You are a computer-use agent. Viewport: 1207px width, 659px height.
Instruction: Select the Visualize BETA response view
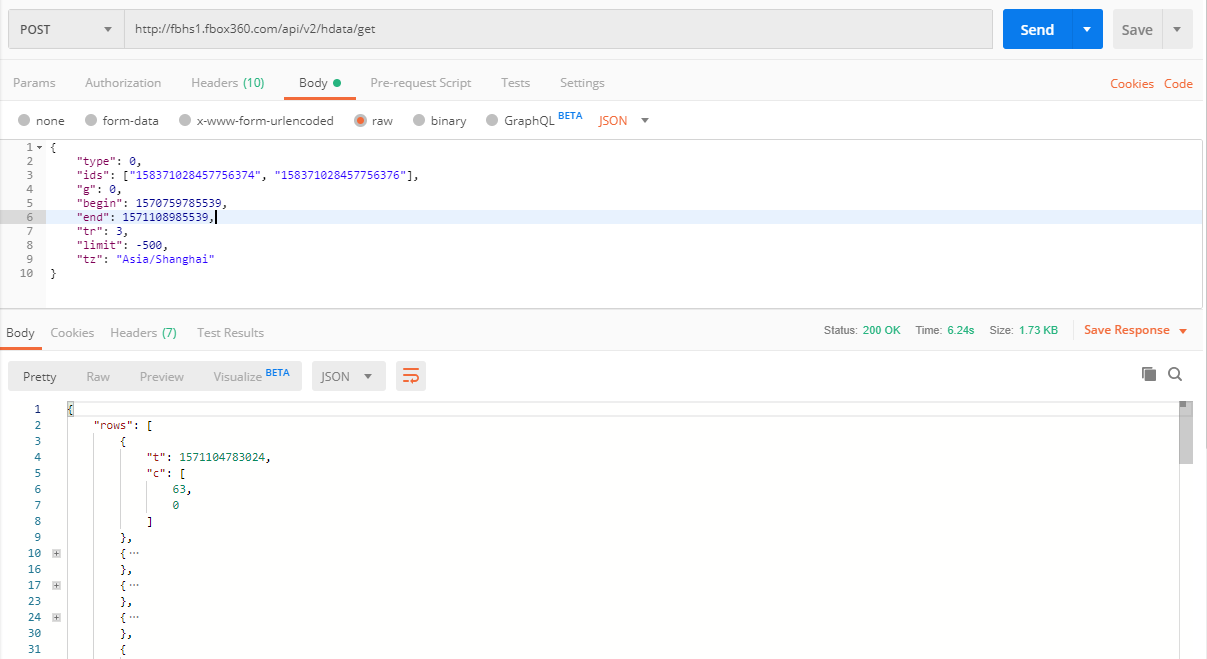(251, 376)
